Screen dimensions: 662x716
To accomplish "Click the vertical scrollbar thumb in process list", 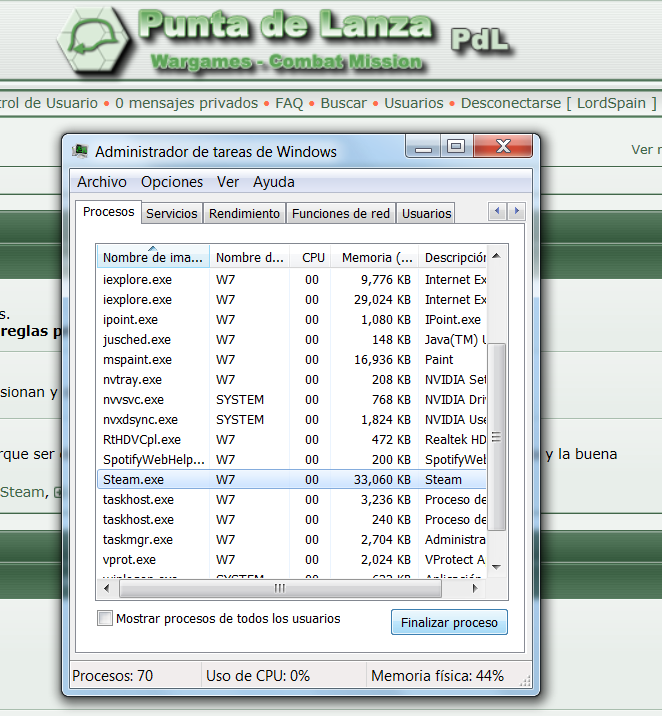I will tap(497, 437).
